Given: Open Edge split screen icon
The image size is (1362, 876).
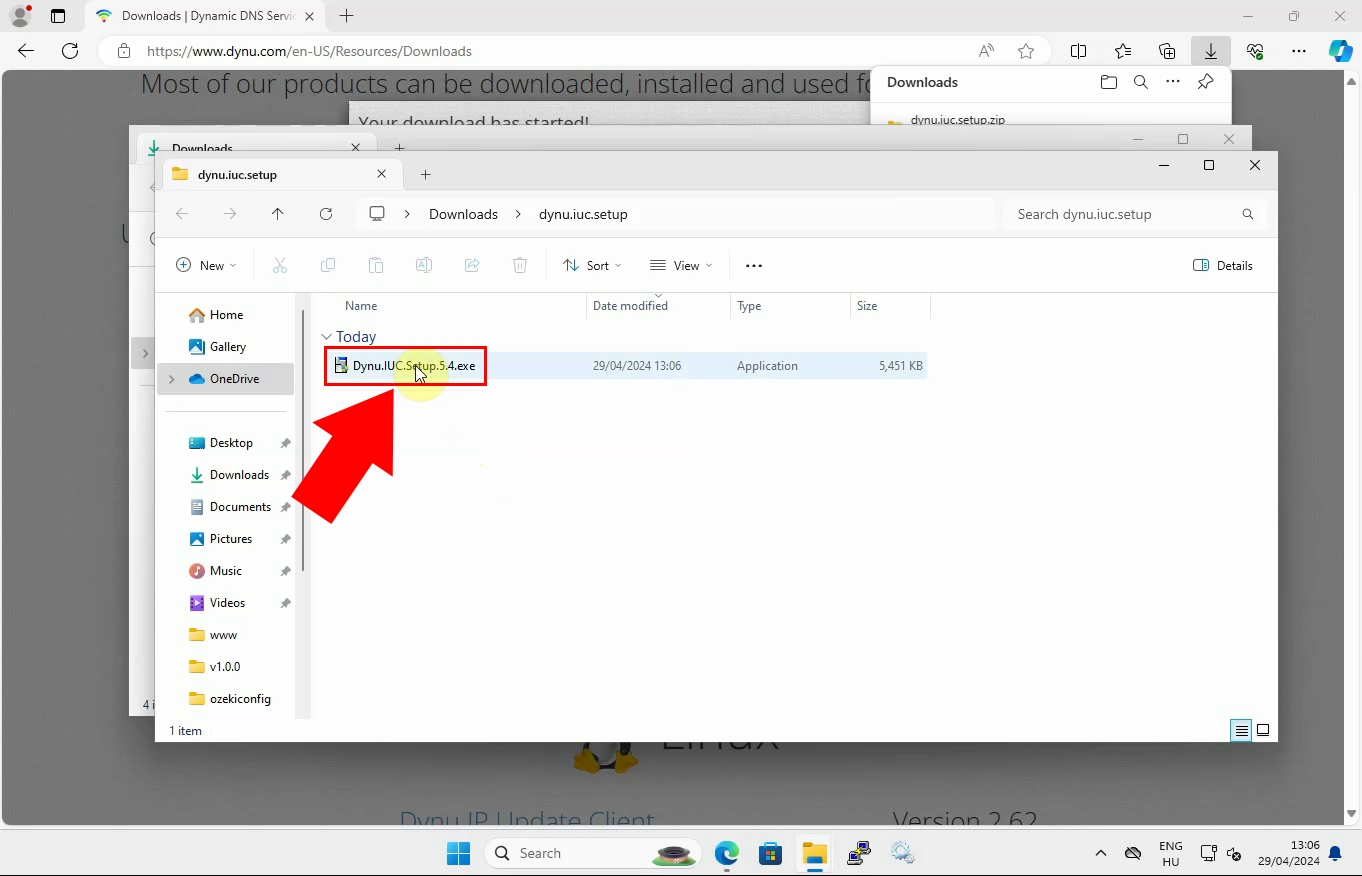Looking at the screenshot, I should (x=1079, y=51).
